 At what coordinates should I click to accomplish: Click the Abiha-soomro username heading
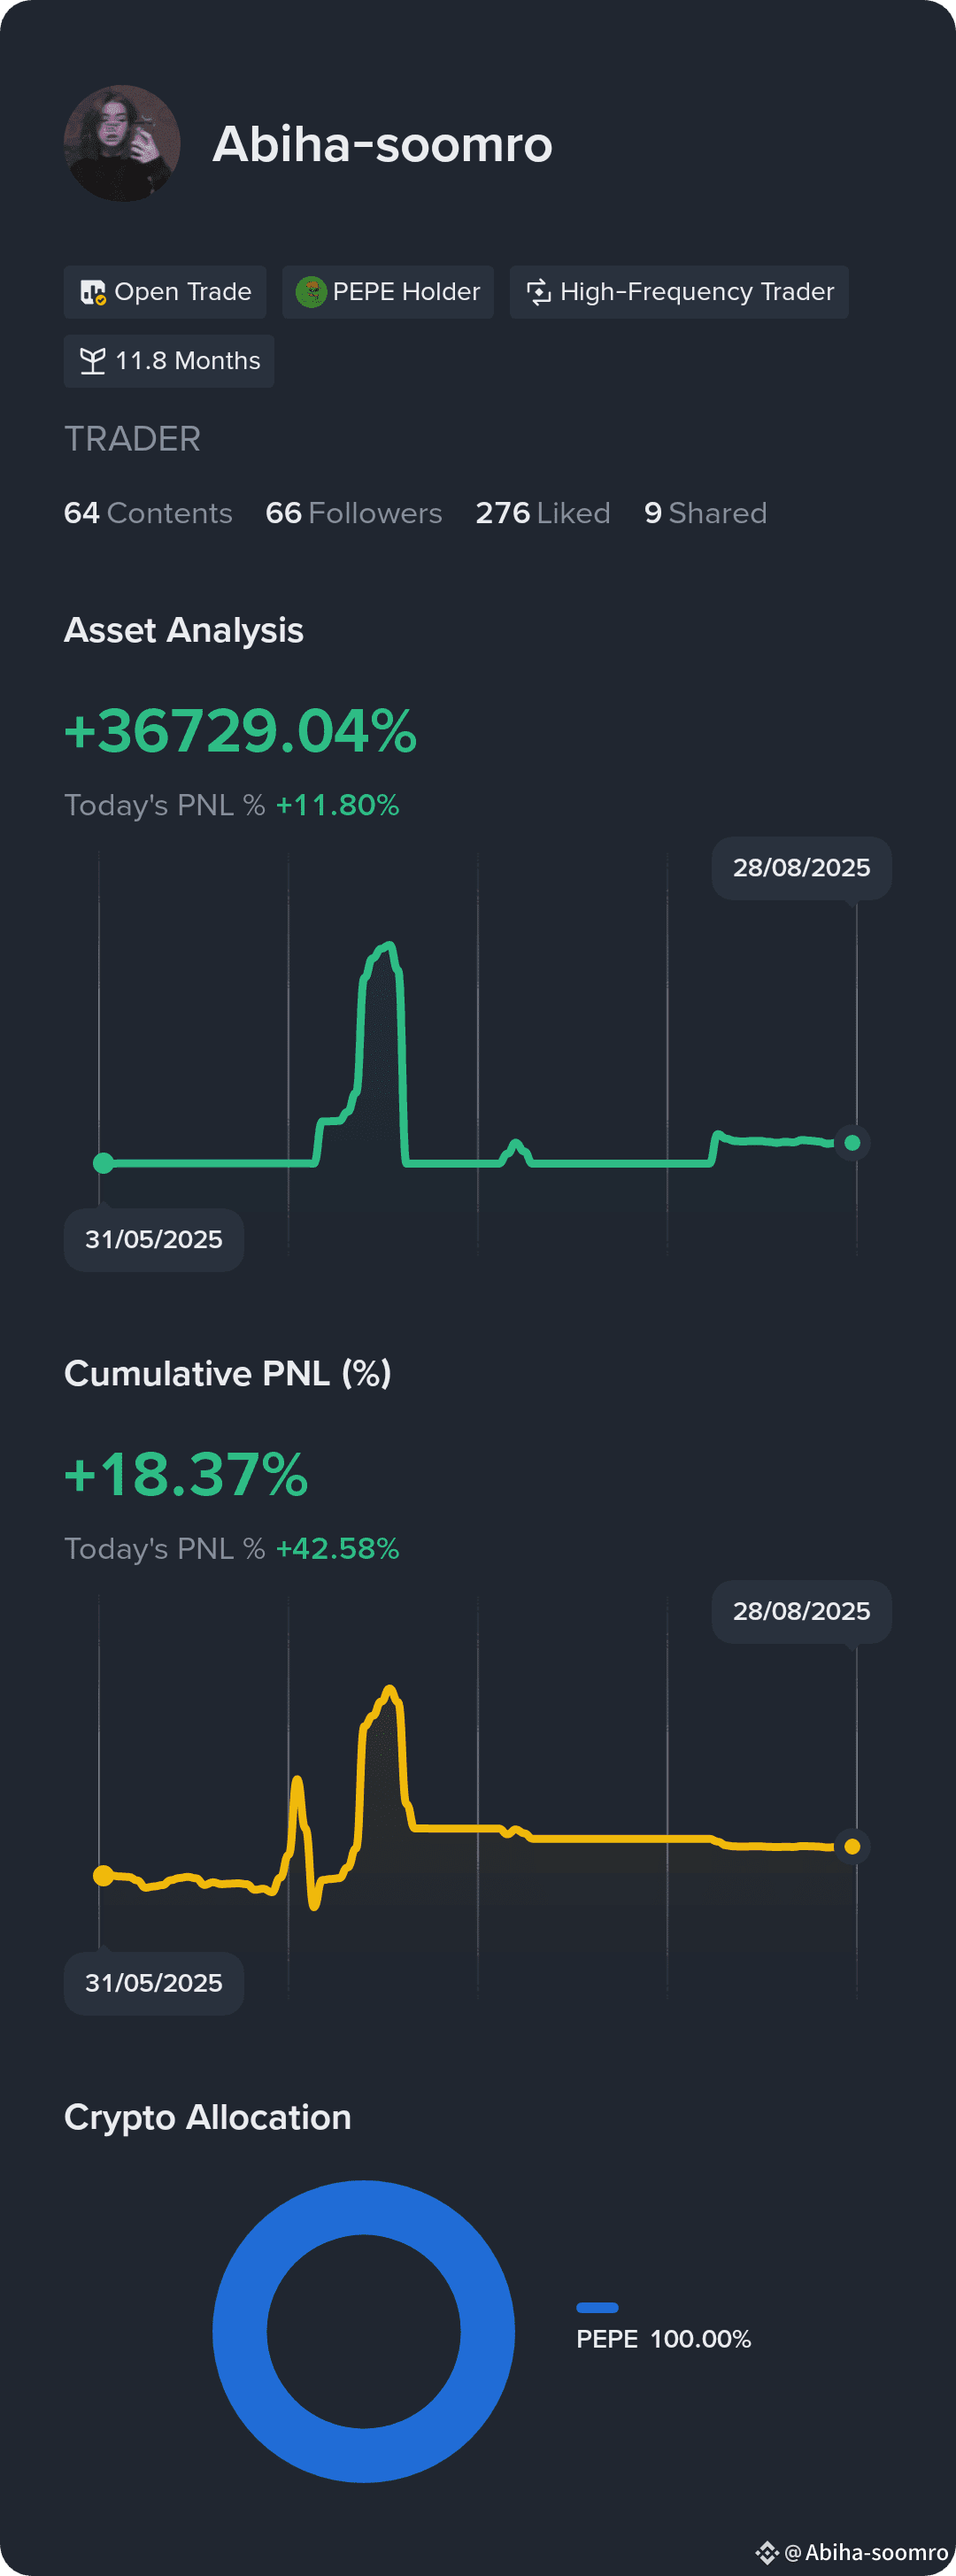pos(382,144)
